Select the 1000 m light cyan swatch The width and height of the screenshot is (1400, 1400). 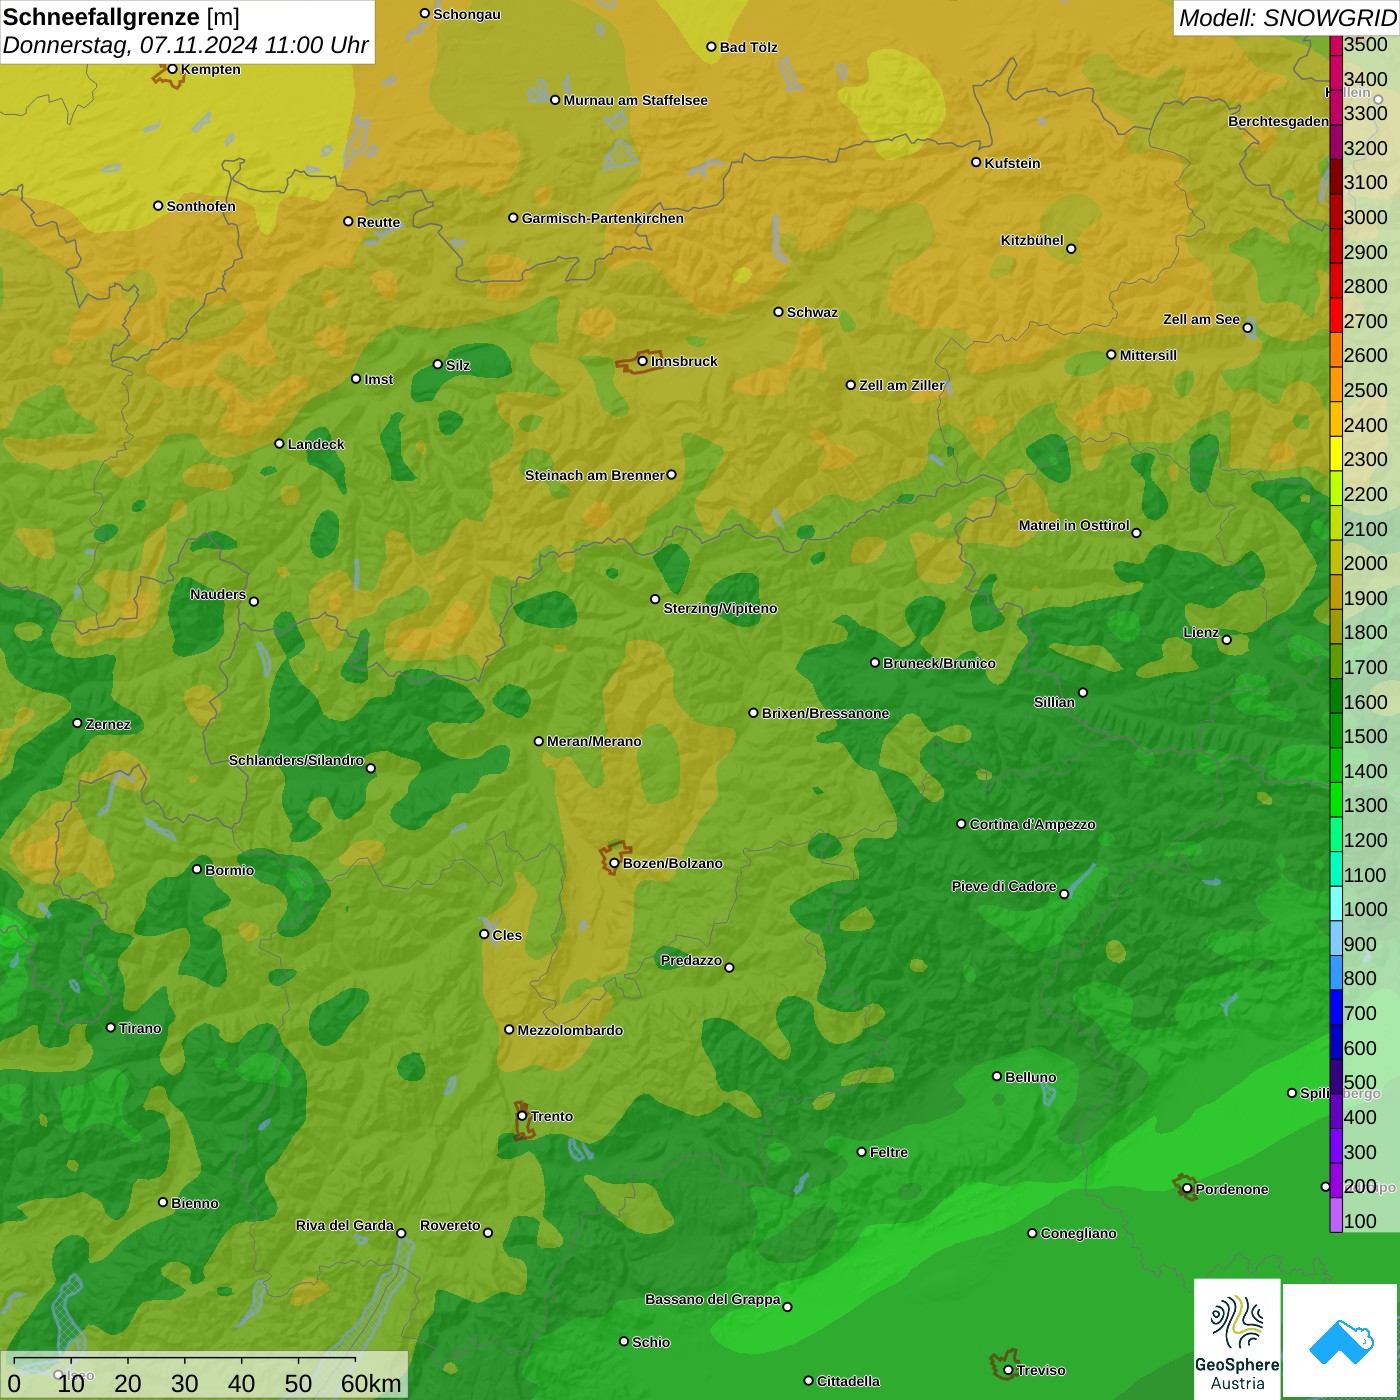(x=1336, y=904)
